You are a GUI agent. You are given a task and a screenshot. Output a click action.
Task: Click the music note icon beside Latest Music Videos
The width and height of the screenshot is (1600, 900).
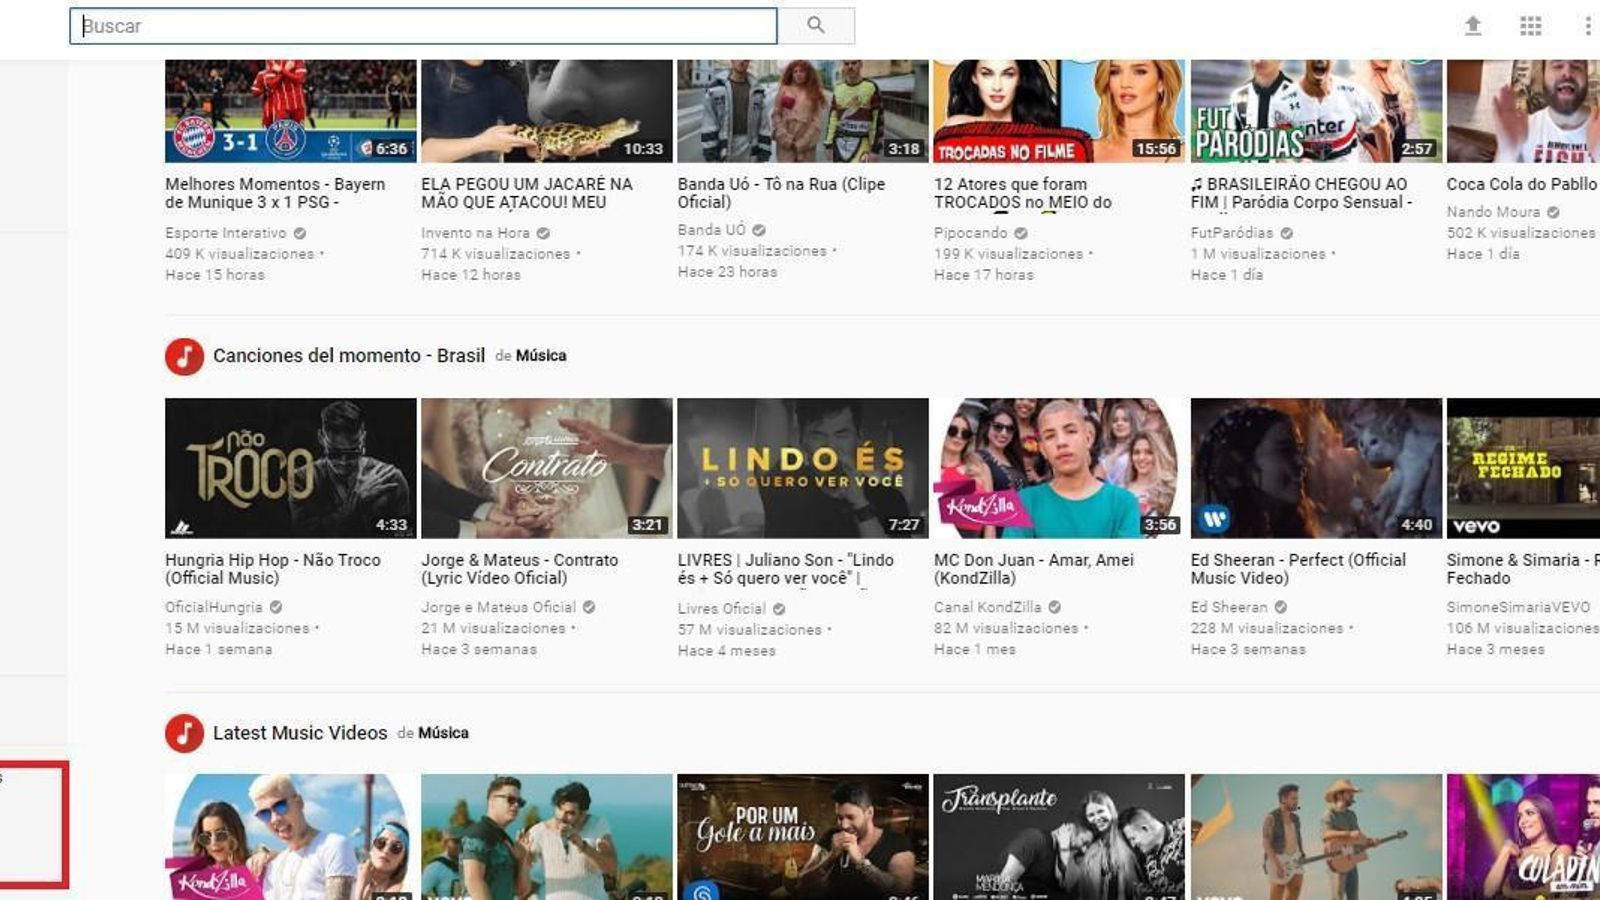(184, 732)
